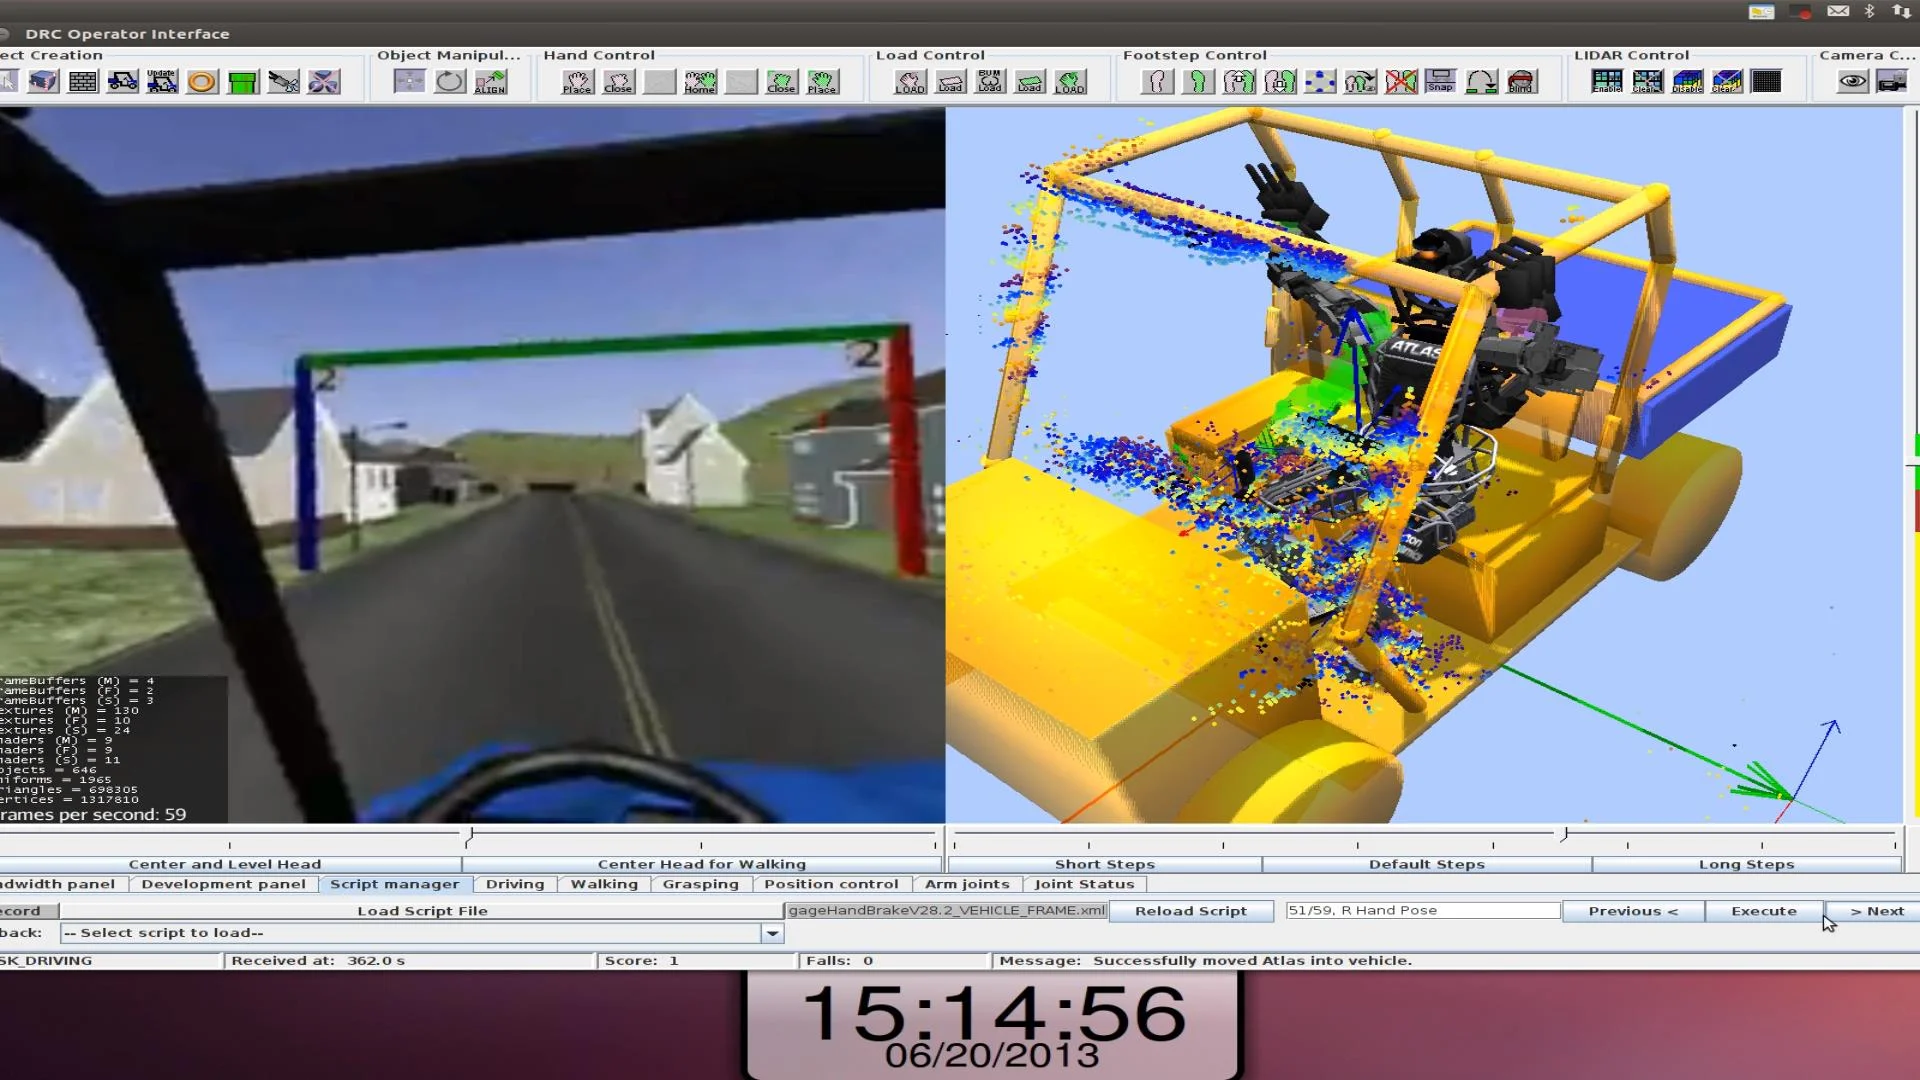1920x1080 pixels.
Task: Click the Blind footstep icon
Action: (x=1521, y=81)
